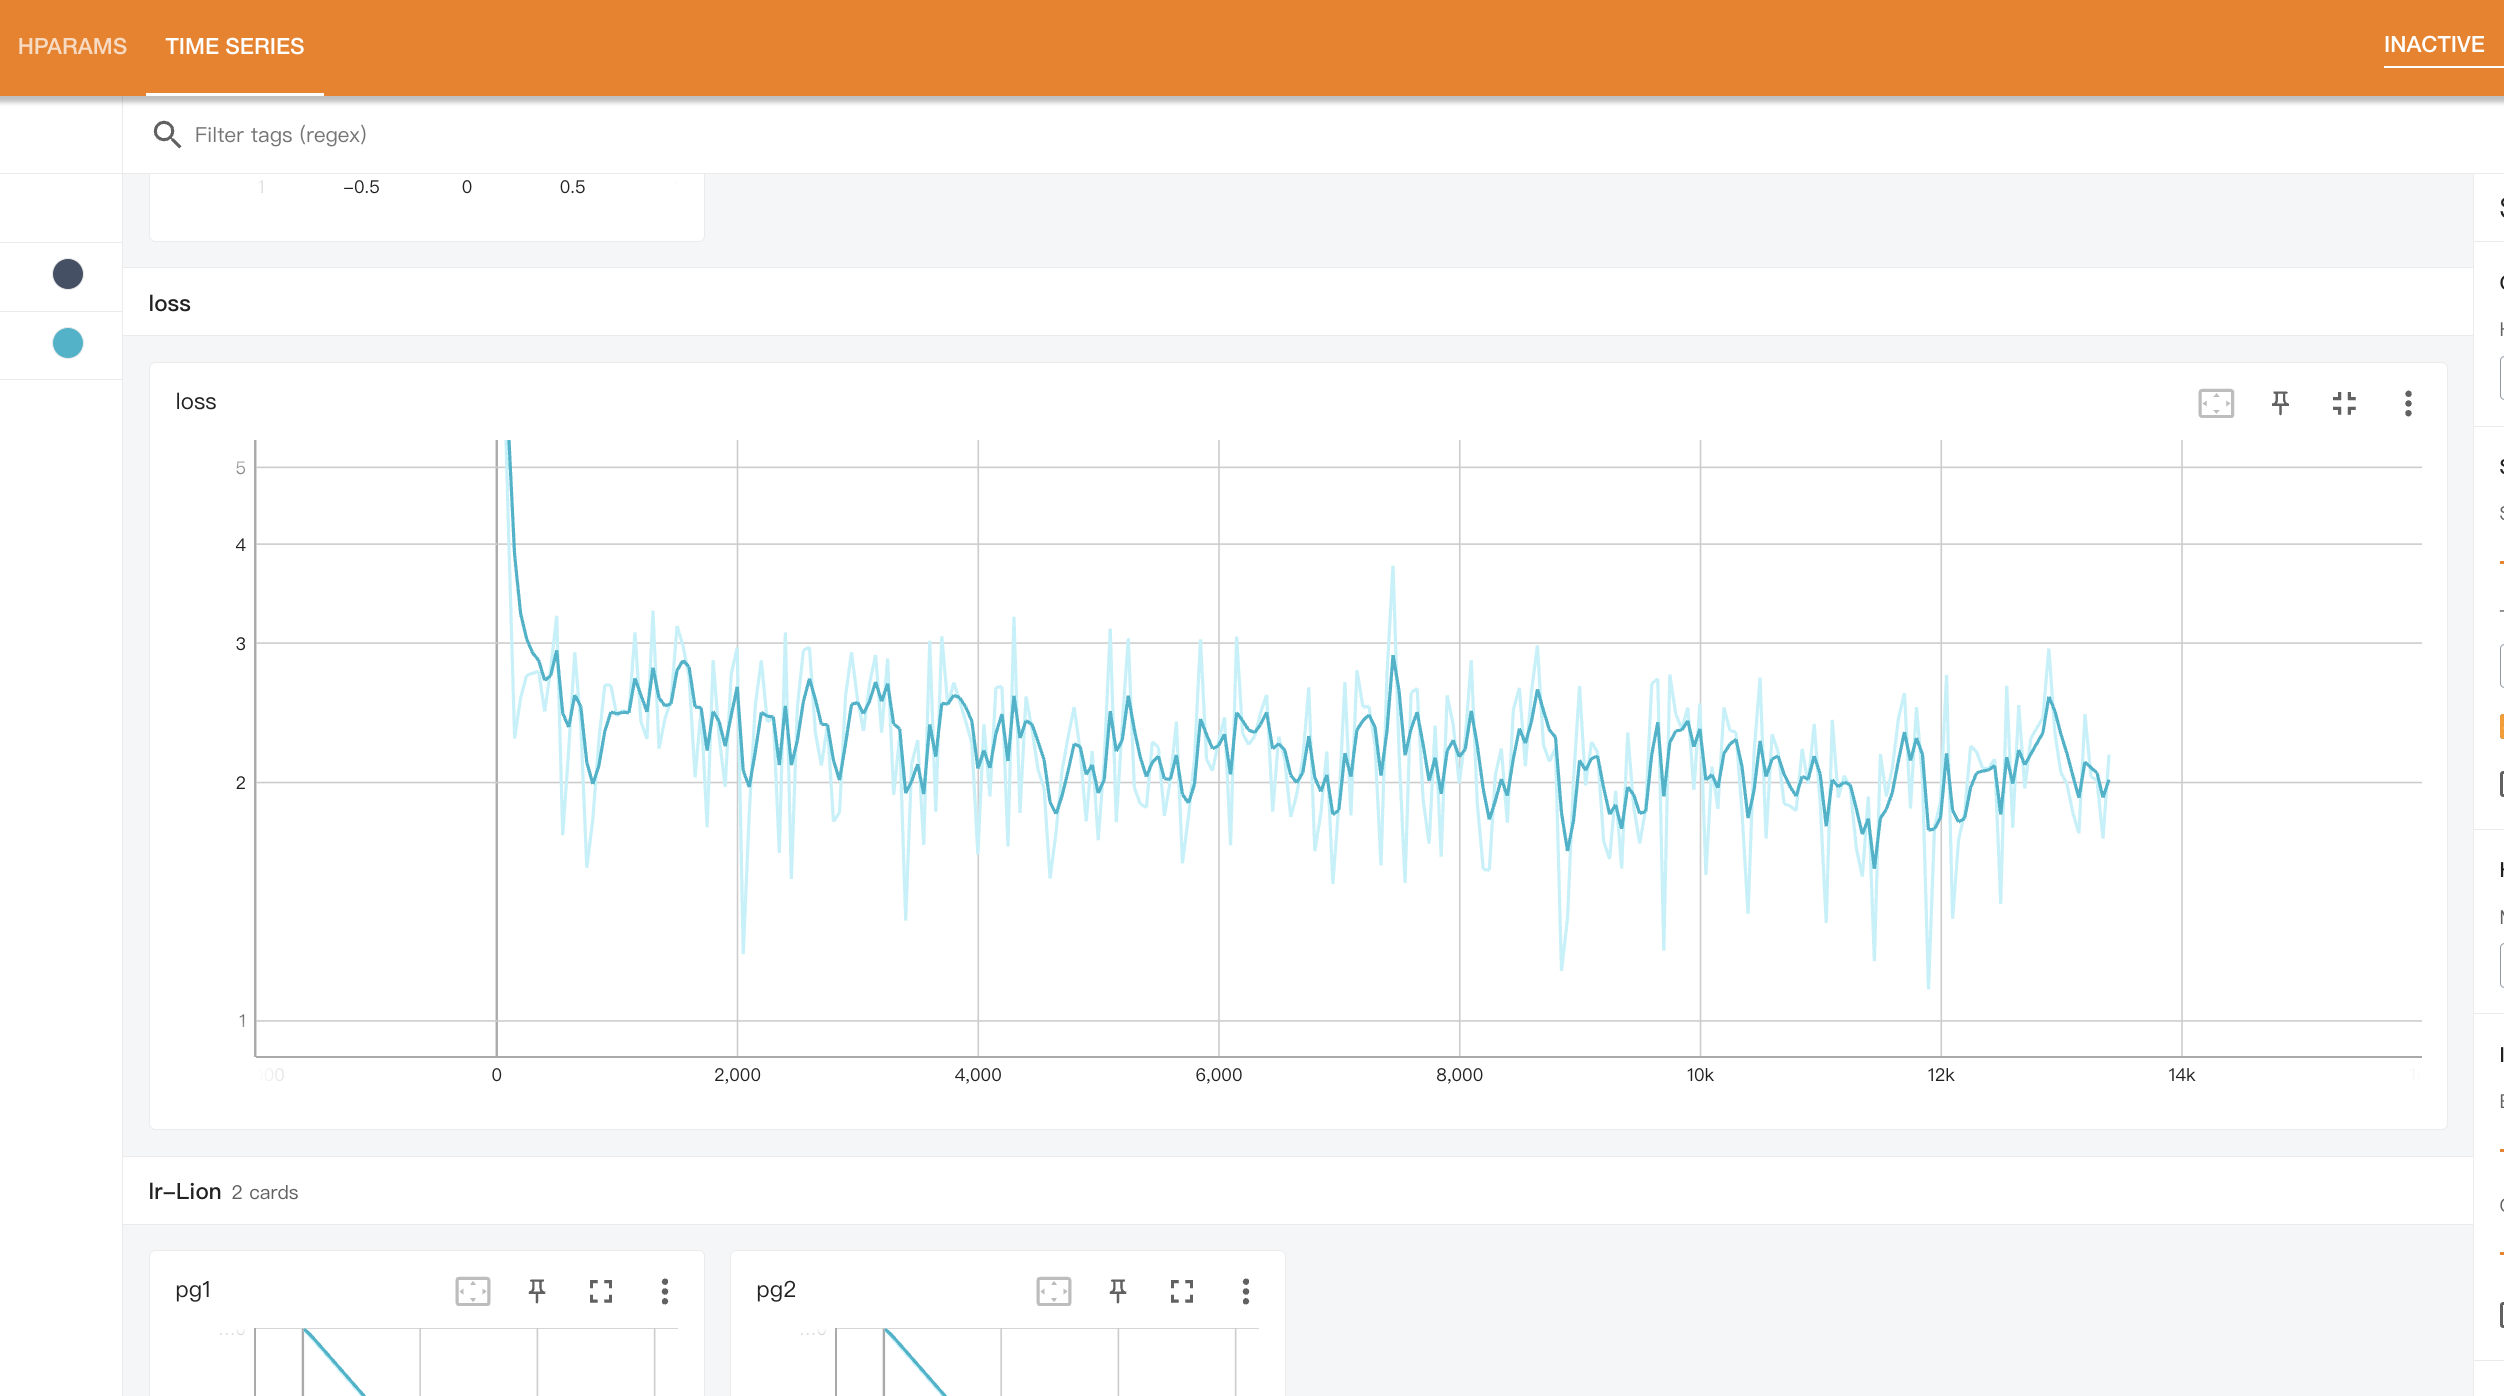Screen dimensions: 2504x1396
Task: Open pg1 card three-dot menu
Action: (665, 1291)
